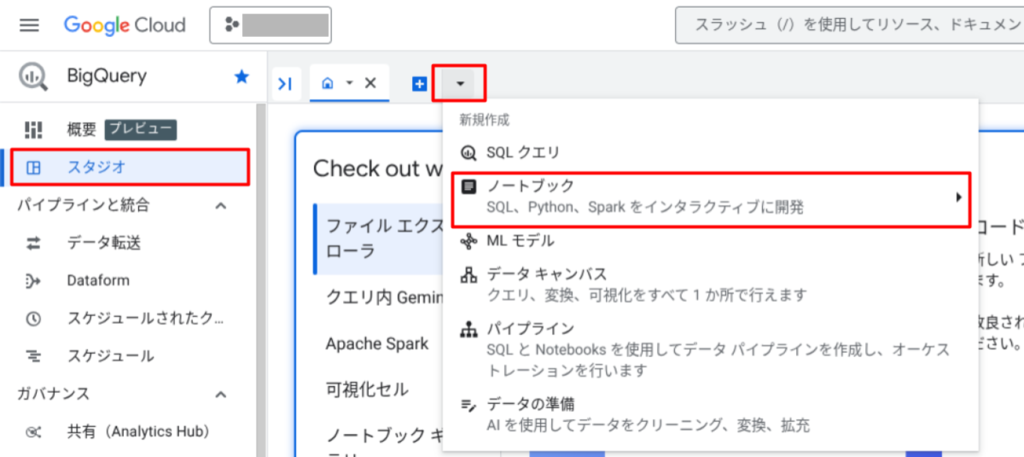1024x457 pixels.
Task: Click the データ転送 arrows icon
Action: coord(33,244)
